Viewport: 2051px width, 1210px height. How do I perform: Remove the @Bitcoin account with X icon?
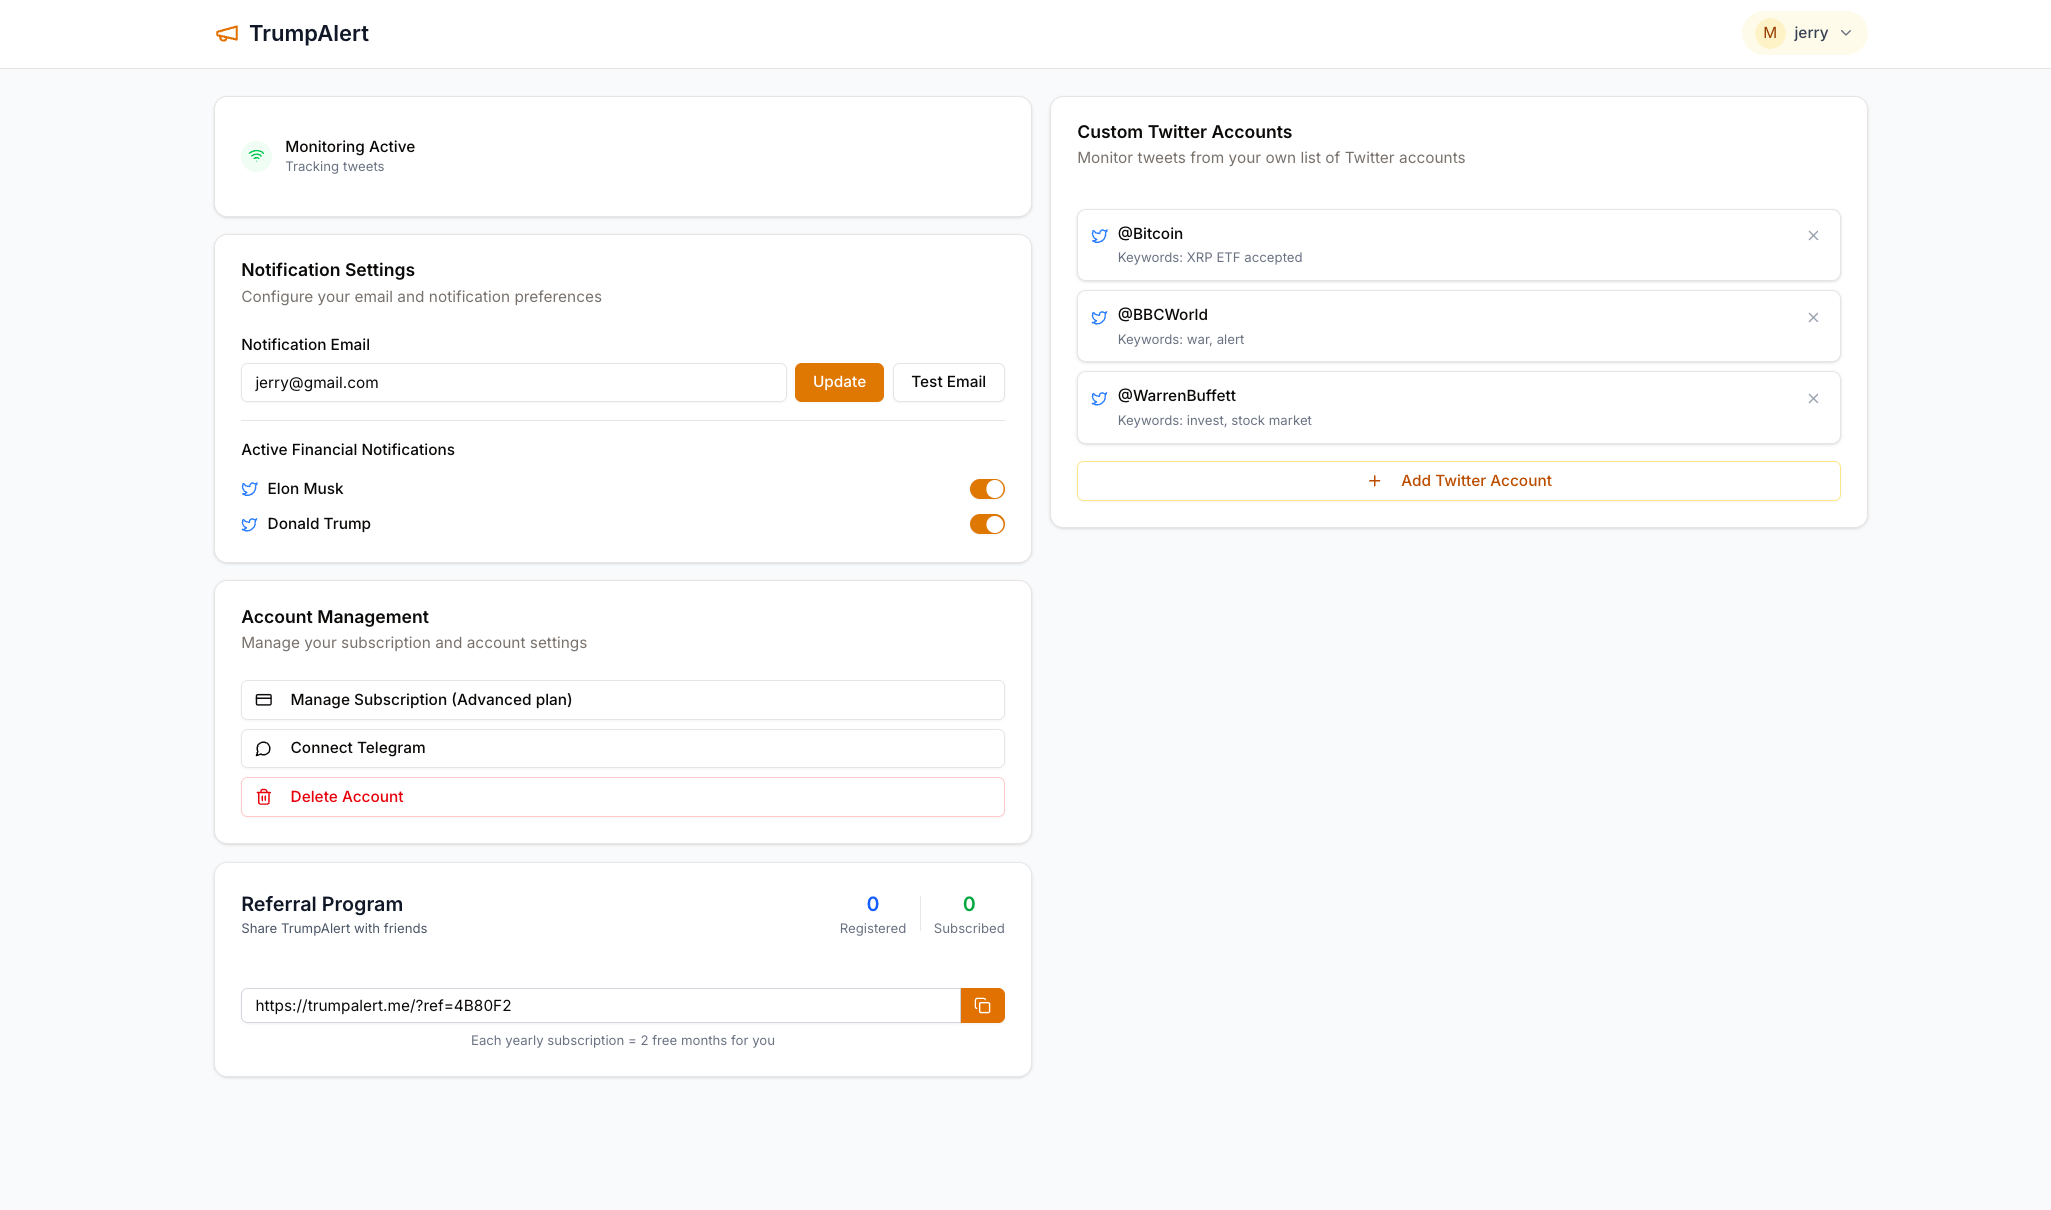pos(1813,236)
